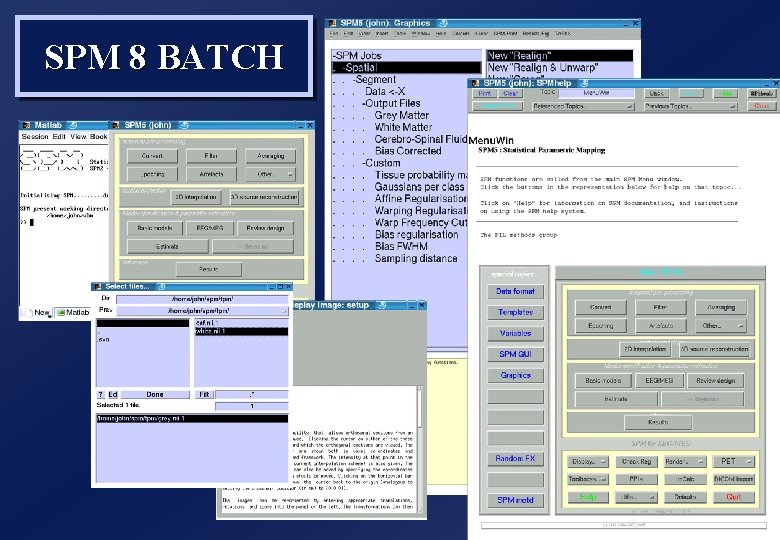Open View menu in Matlab window
This screenshot has height=540, width=780.
pyautogui.click(x=78, y=136)
